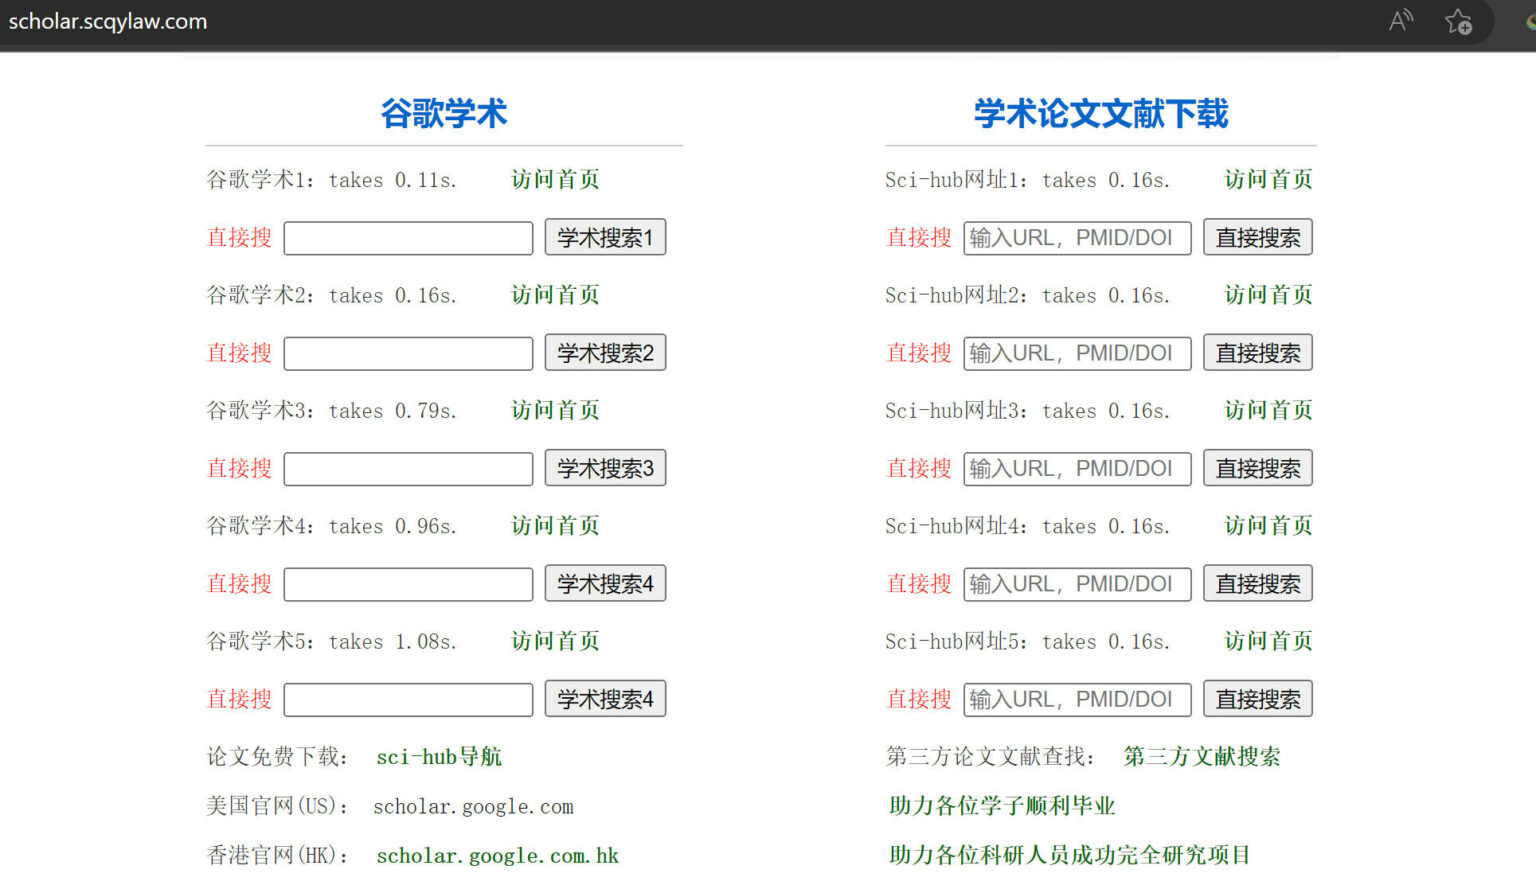Open the scholar.google.com link

(473, 806)
